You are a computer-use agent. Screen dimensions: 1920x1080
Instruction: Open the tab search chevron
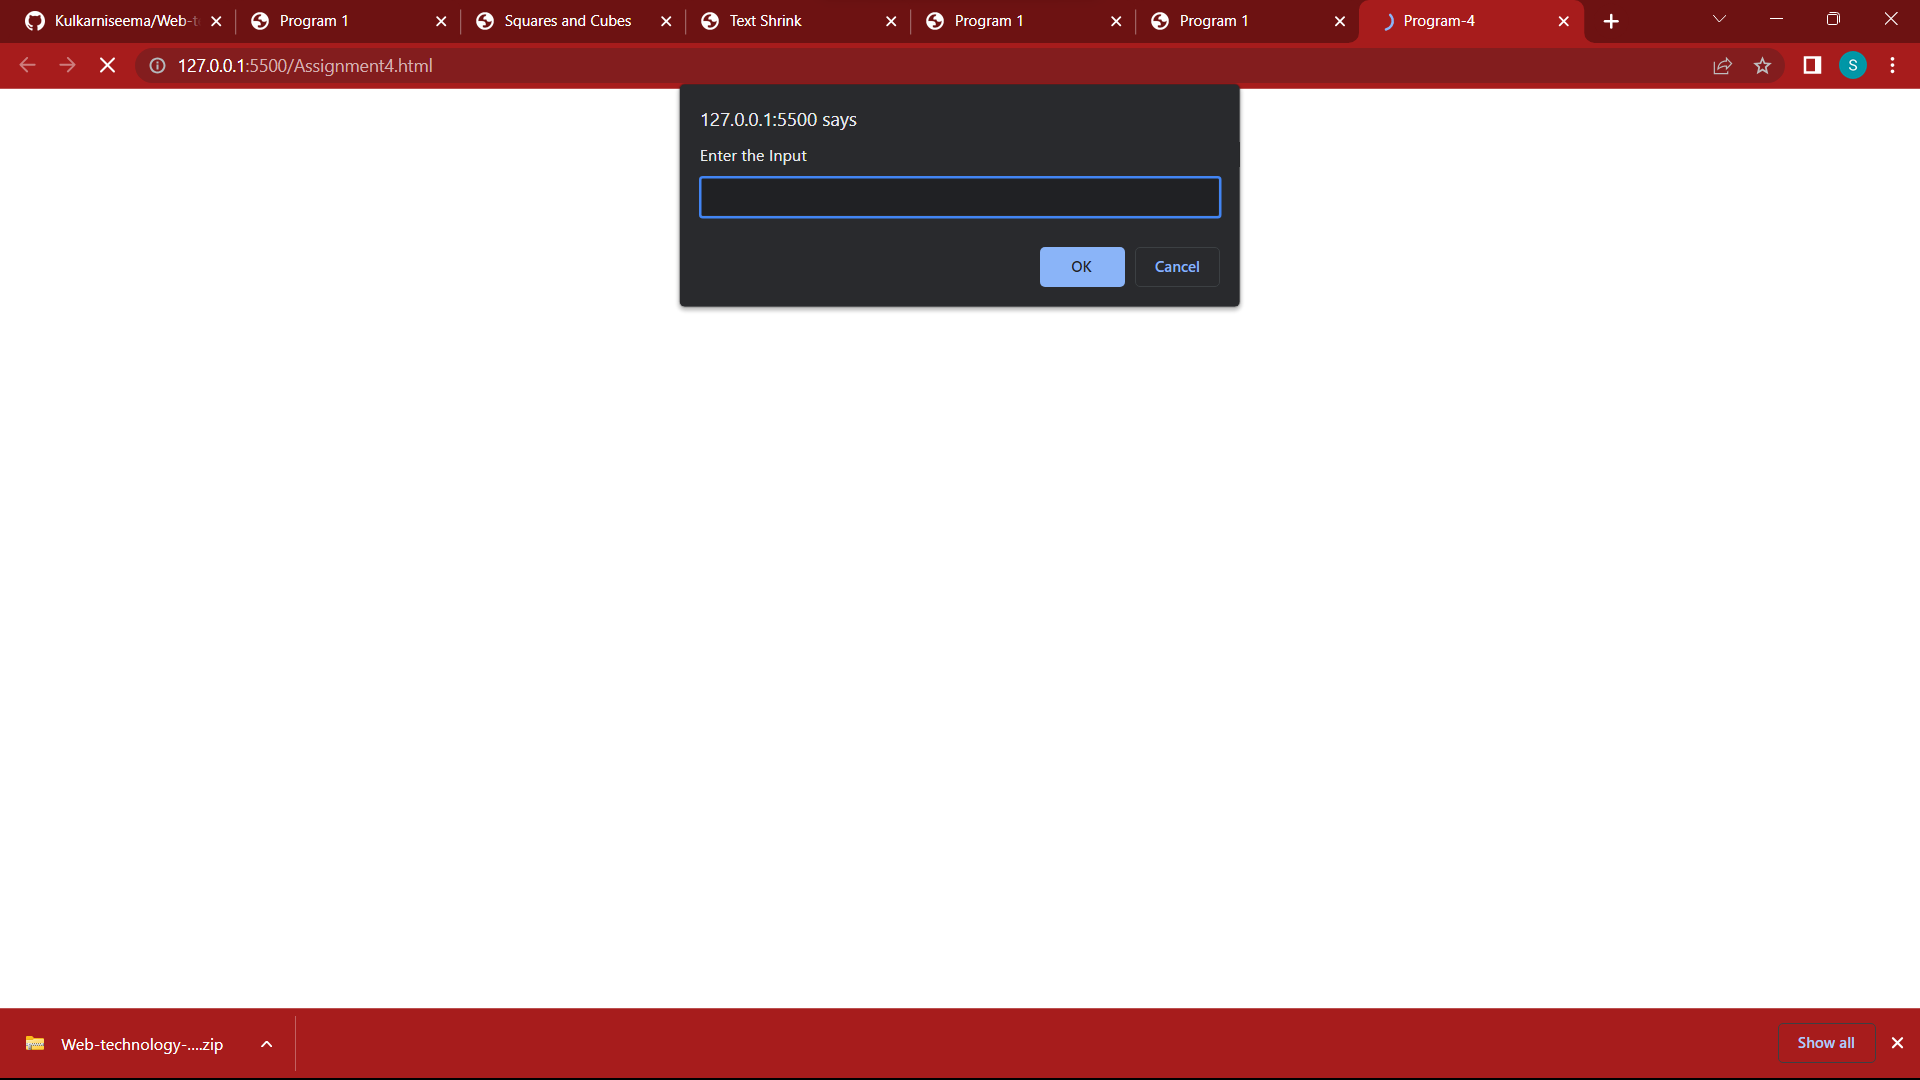pos(1718,19)
